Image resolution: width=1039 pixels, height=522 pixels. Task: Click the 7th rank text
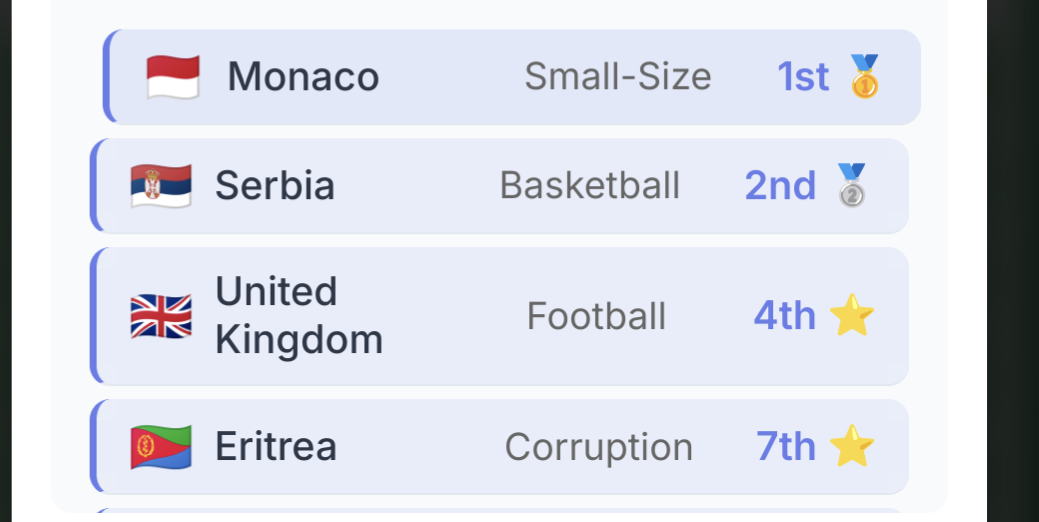point(786,446)
